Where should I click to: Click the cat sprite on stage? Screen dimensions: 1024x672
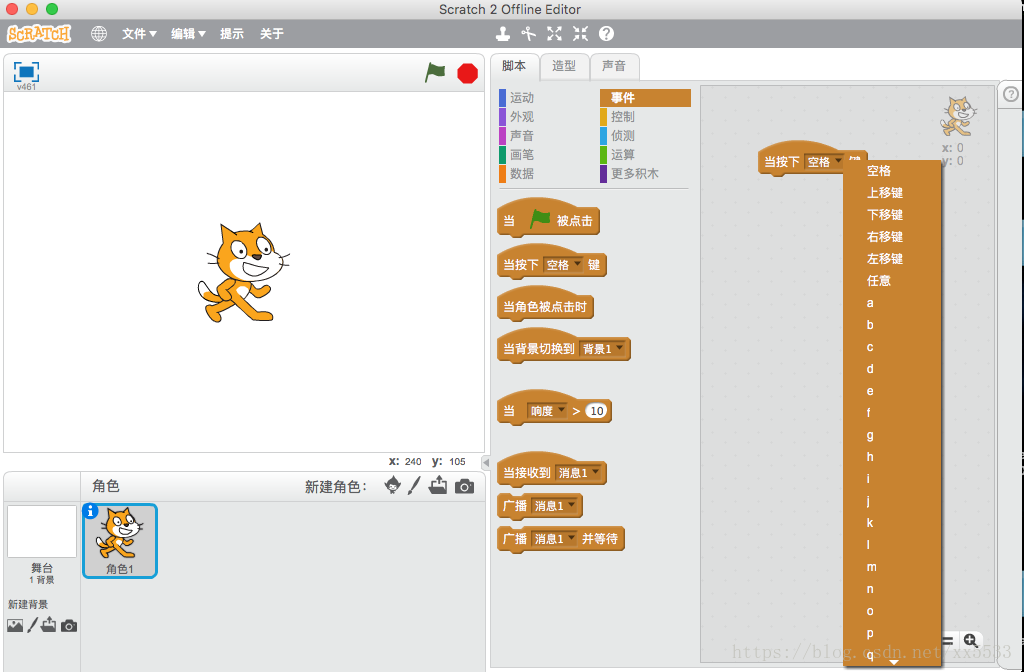243,272
